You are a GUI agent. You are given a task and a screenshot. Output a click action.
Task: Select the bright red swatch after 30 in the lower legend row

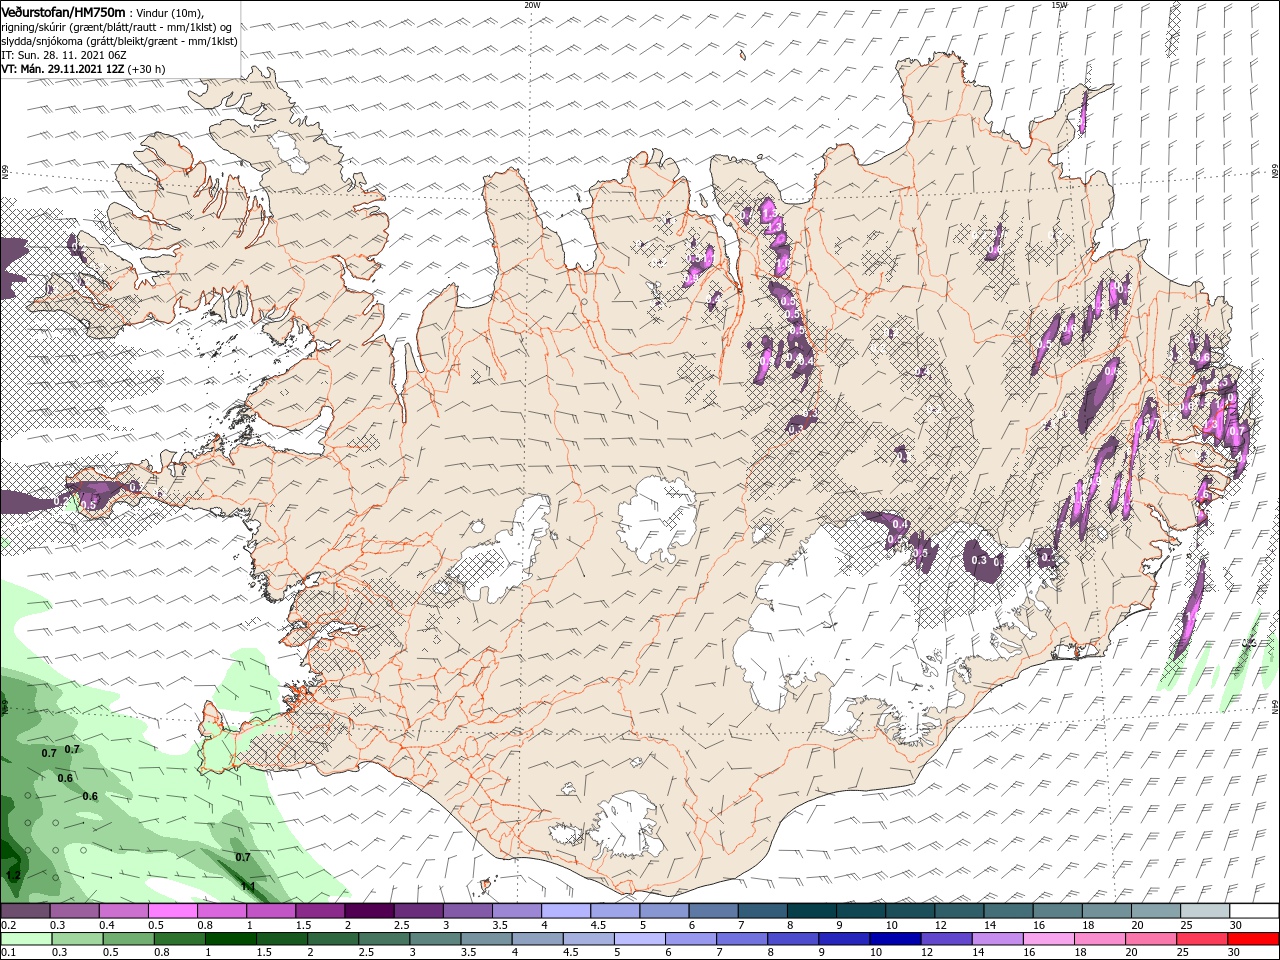coord(1252,939)
